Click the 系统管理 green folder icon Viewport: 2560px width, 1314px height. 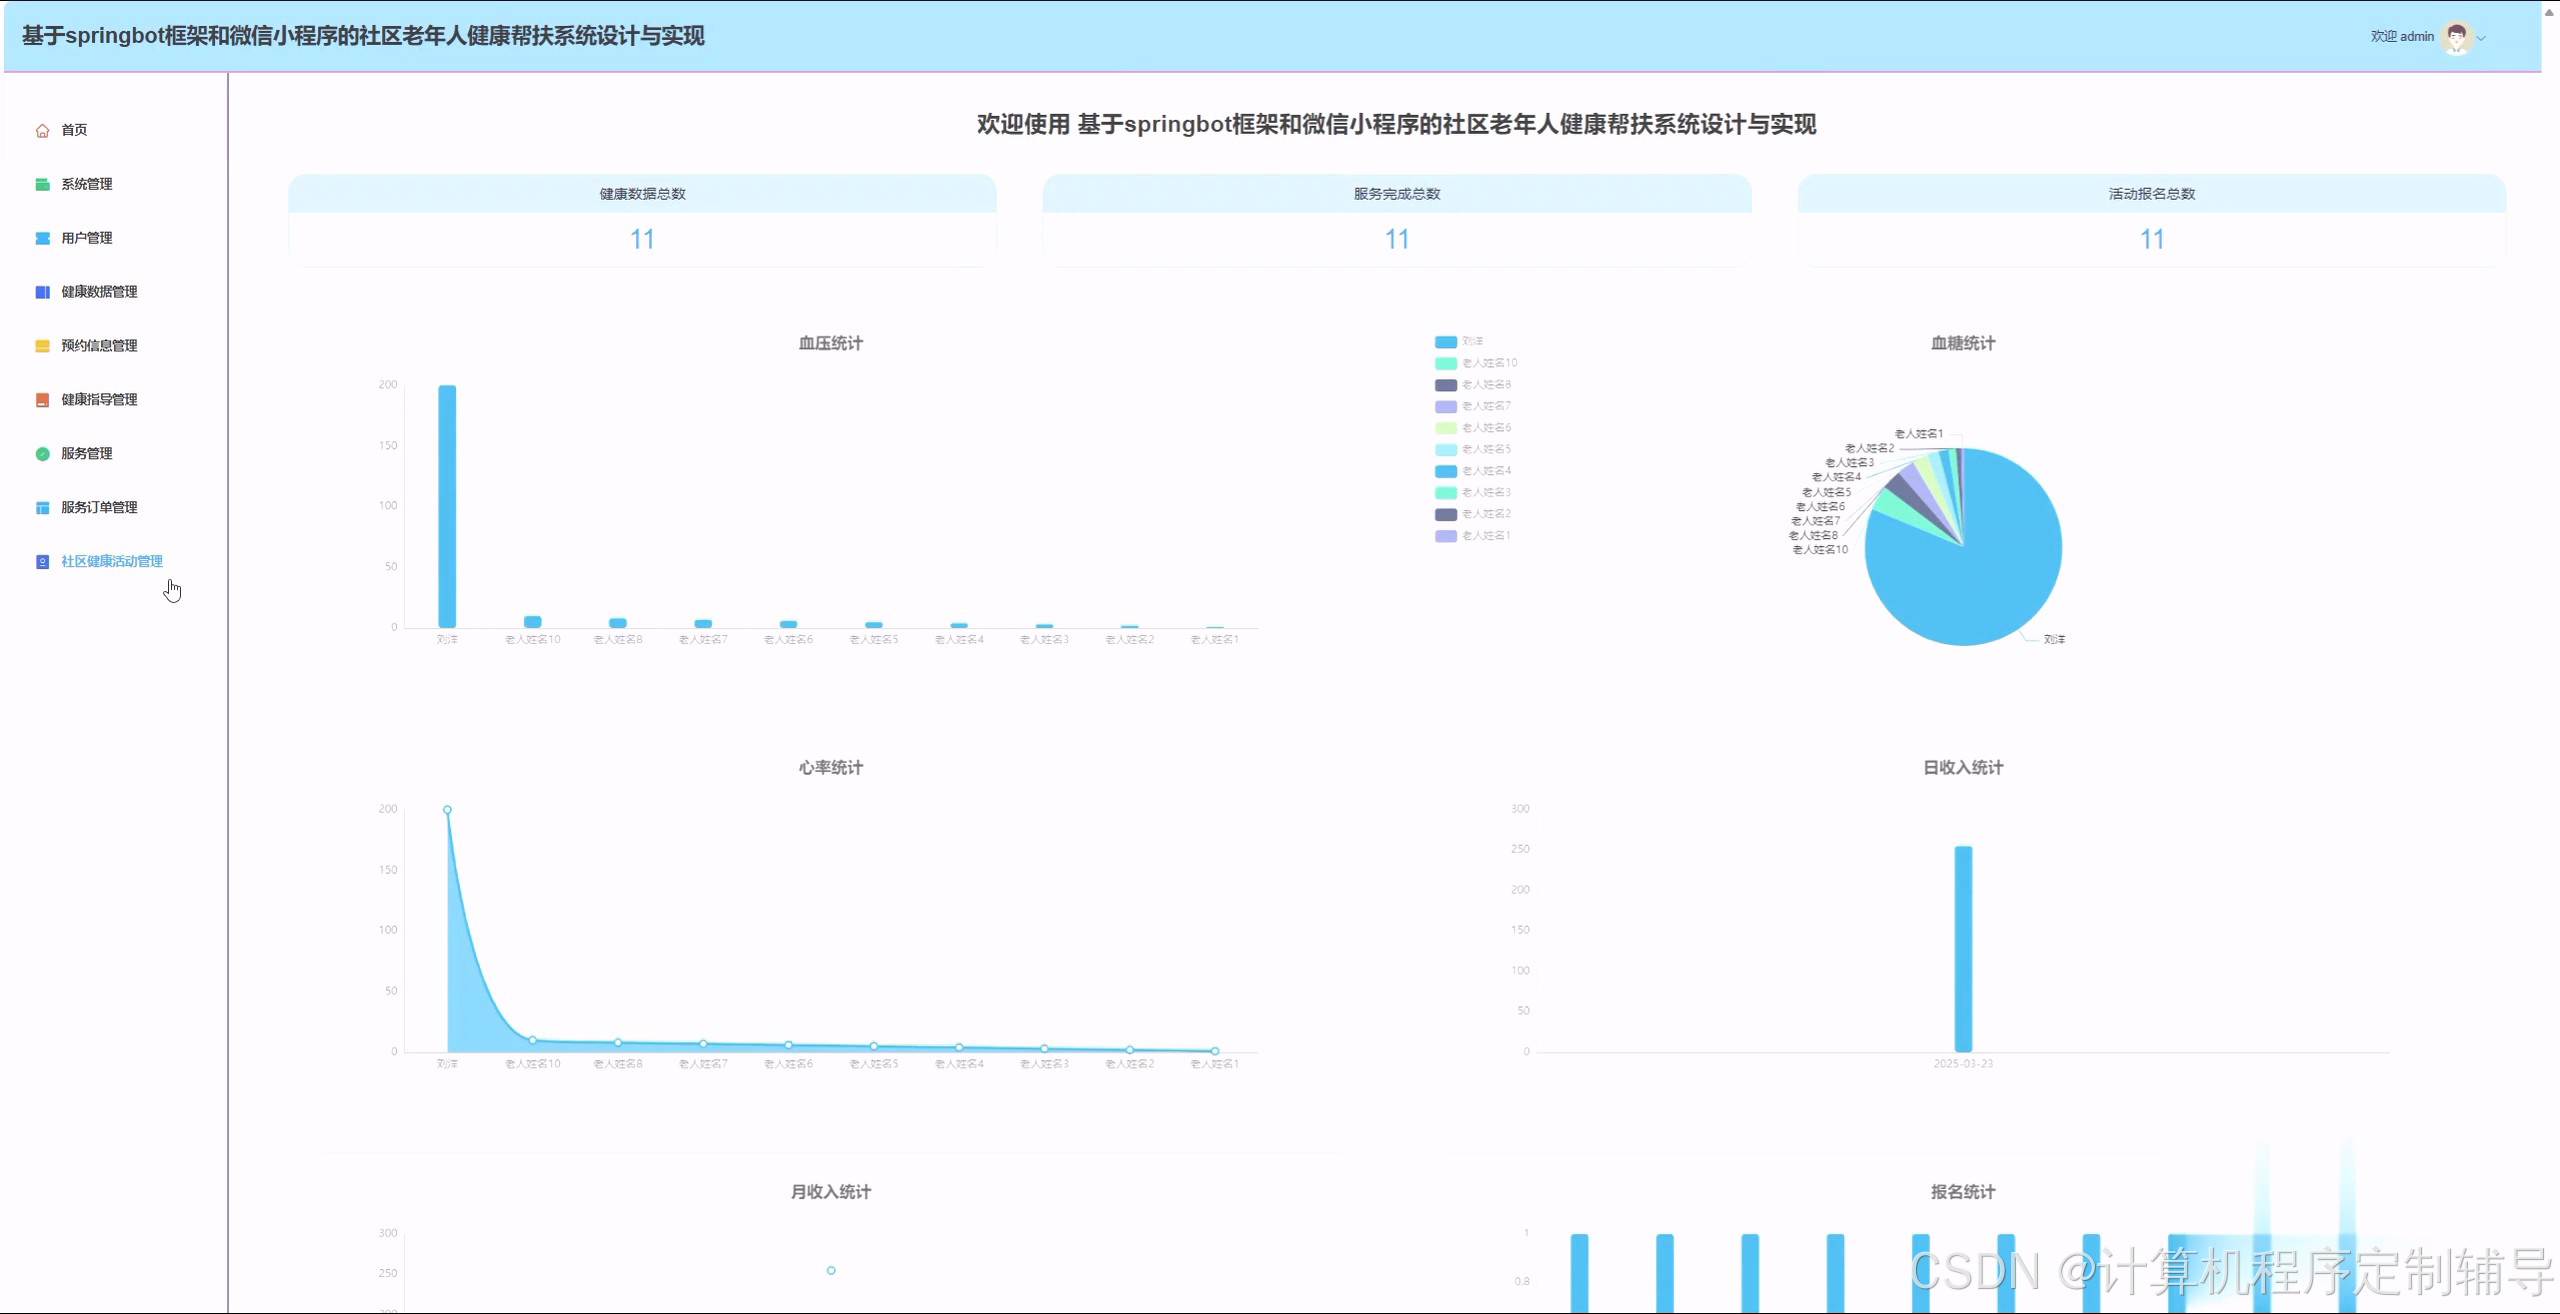coord(41,184)
